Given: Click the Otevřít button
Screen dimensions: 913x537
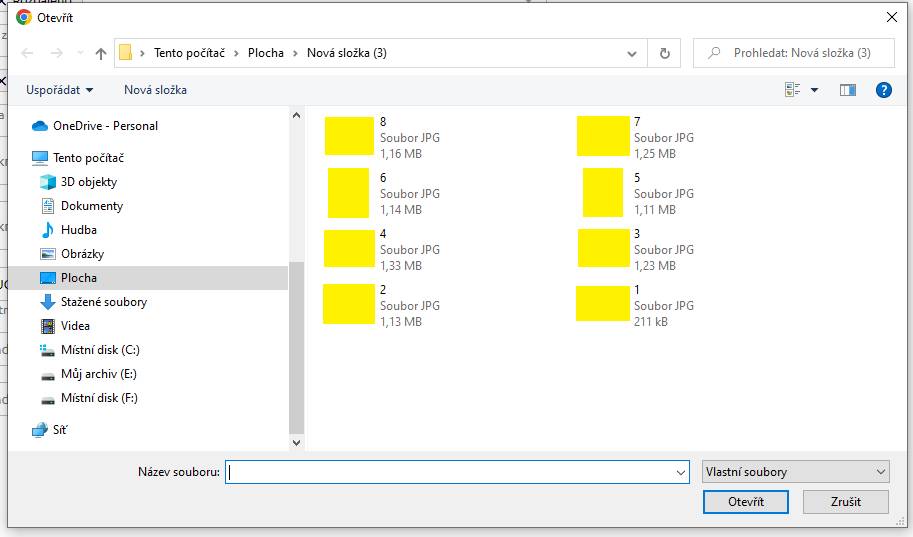Looking at the screenshot, I should click(746, 501).
